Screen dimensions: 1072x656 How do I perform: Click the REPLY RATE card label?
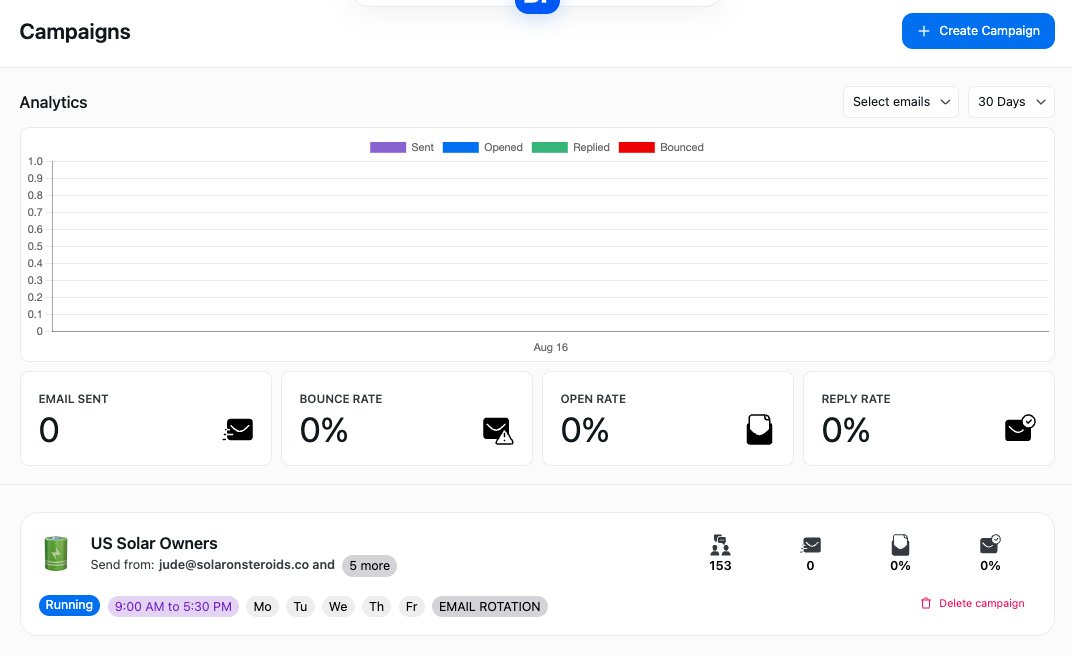point(855,399)
